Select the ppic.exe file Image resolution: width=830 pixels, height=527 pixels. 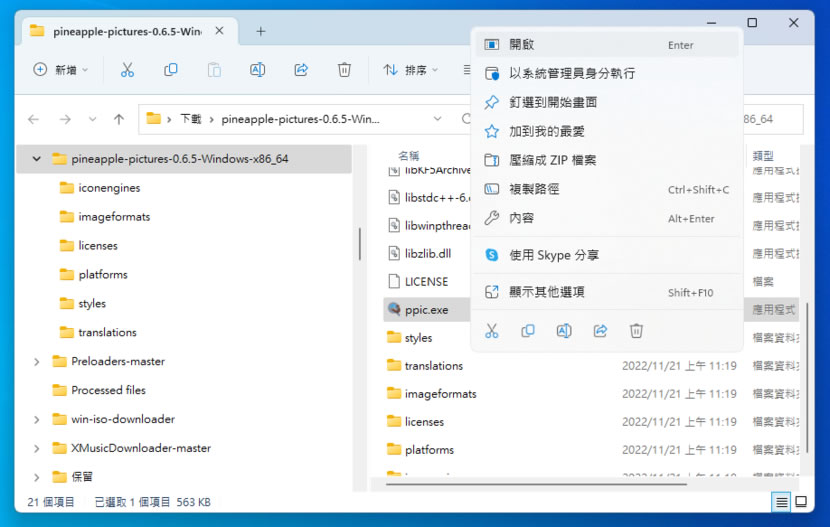[426, 310]
